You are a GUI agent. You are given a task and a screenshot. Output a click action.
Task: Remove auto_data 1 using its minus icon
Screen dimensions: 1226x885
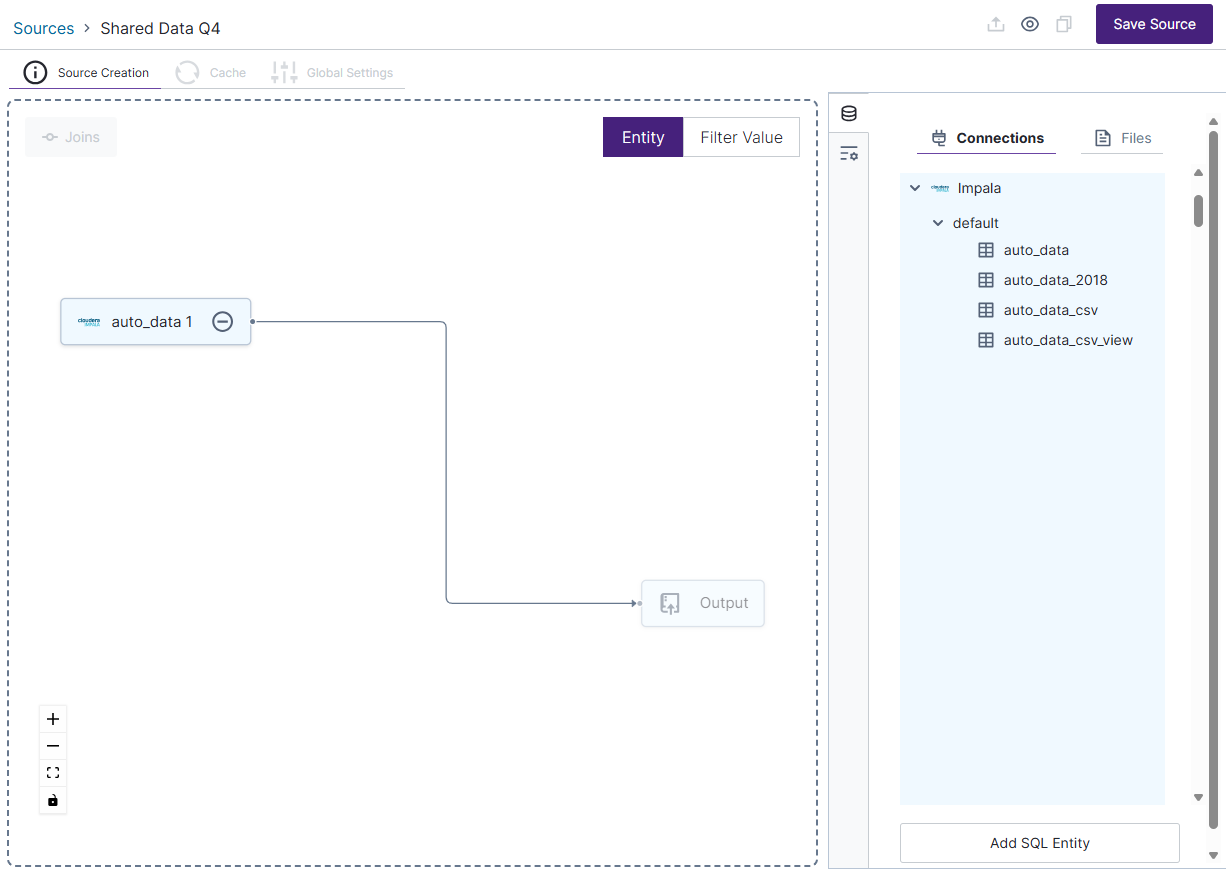[x=222, y=321]
